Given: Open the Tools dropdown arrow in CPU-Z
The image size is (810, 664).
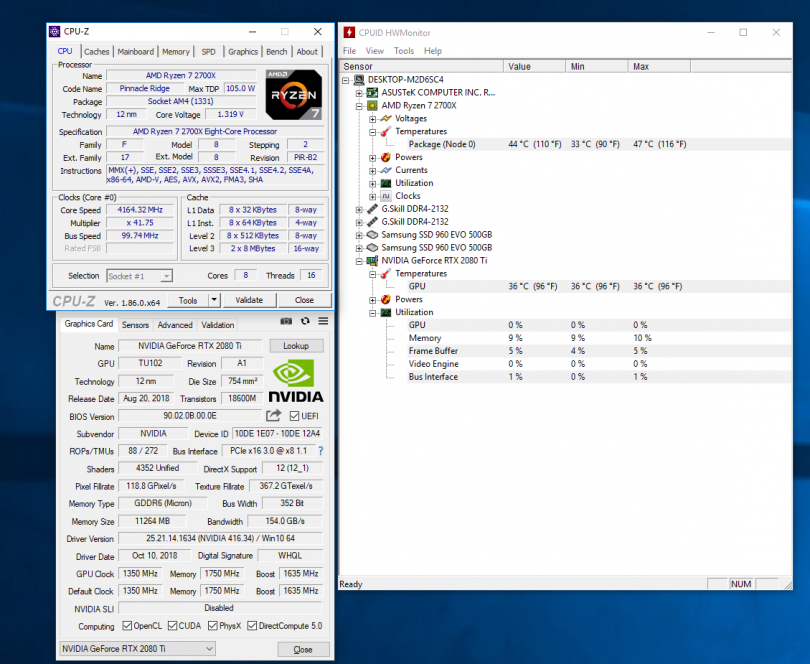Looking at the screenshot, I should click(214, 300).
